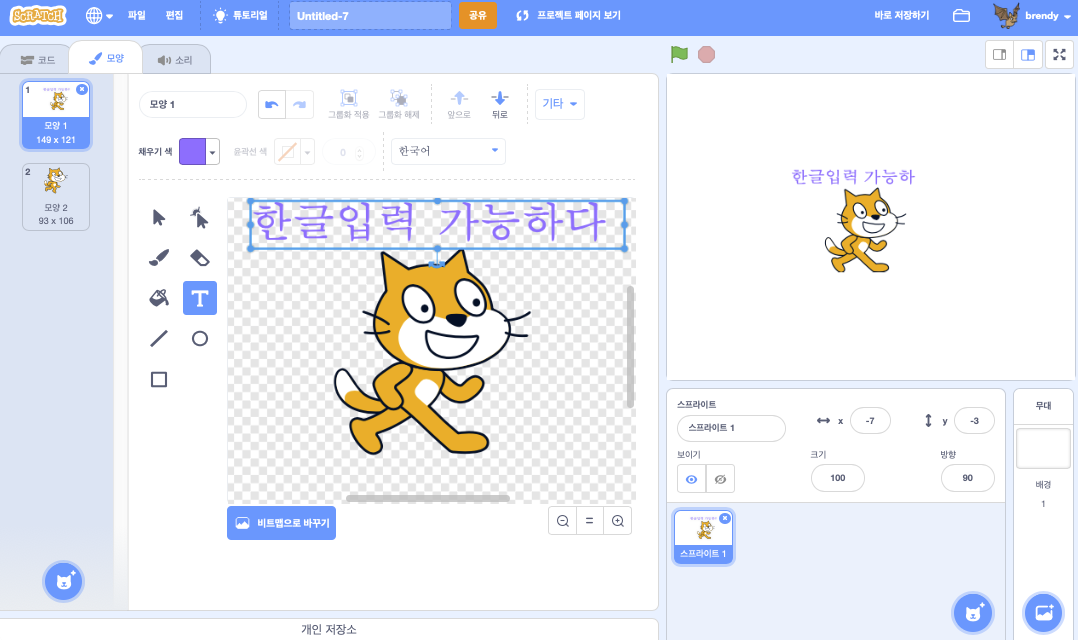Edit the sprite name field 스프라이트 1
This screenshot has height=640, width=1078.
pyautogui.click(x=731, y=428)
